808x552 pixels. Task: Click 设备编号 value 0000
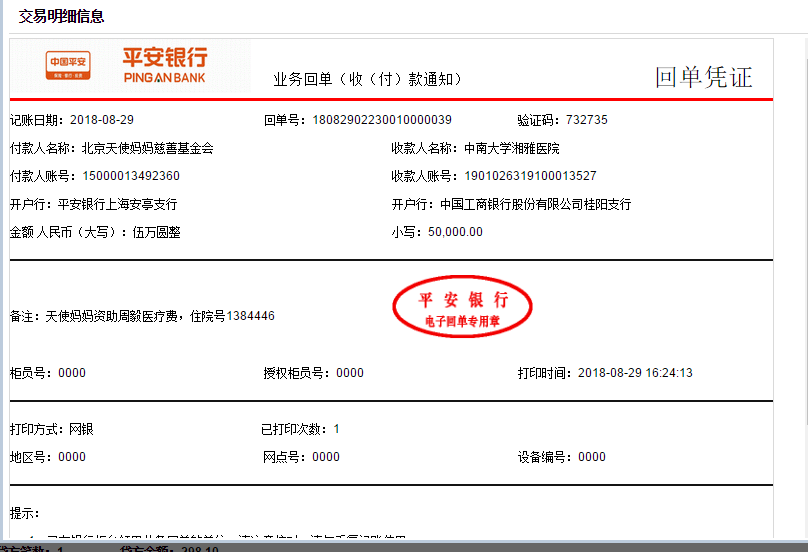tap(592, 457)
